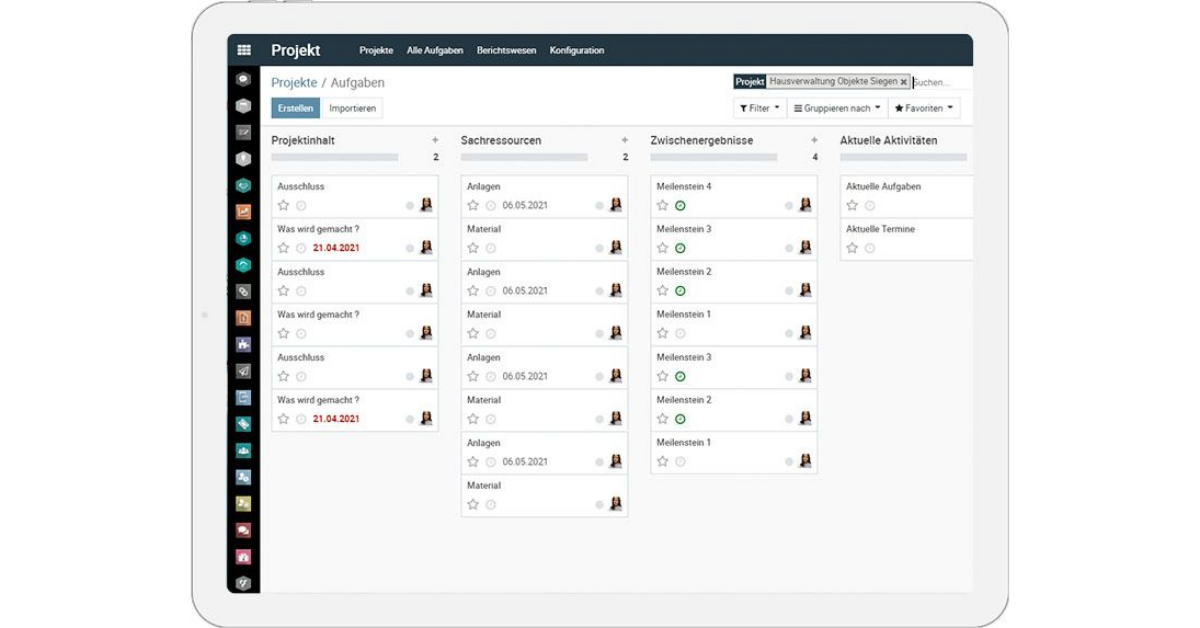Toggle the star on Aktuelle Aufgaben card
This screenshot has height=628, width=1200.
[x=853, y=205]
